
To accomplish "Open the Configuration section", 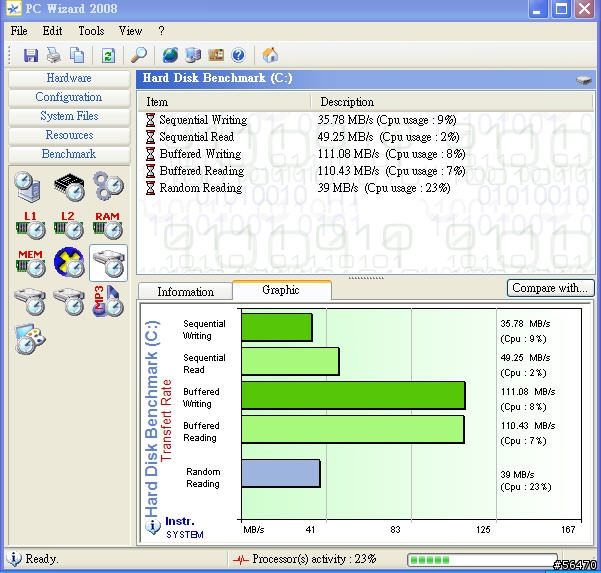I will (x=69, y=97).
